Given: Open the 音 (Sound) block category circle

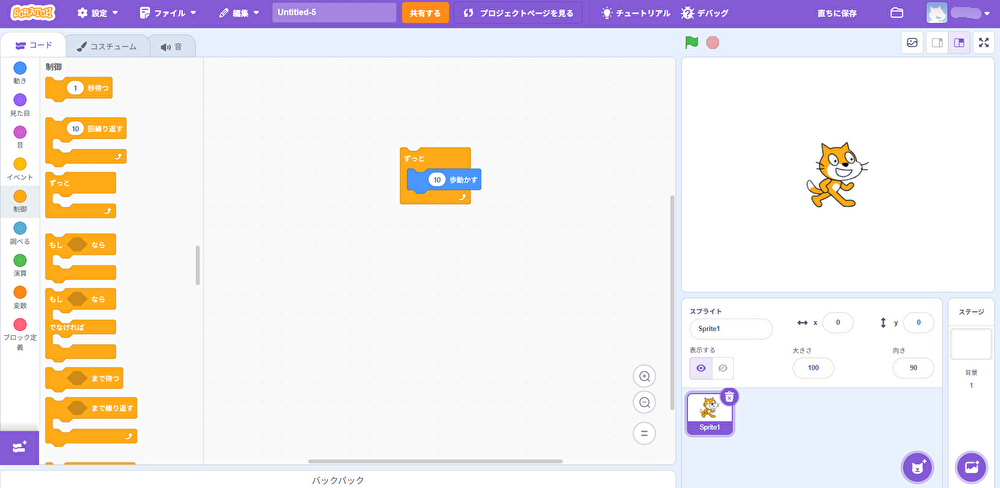Looking at the screenshot, I should click(x=20, y=132).
